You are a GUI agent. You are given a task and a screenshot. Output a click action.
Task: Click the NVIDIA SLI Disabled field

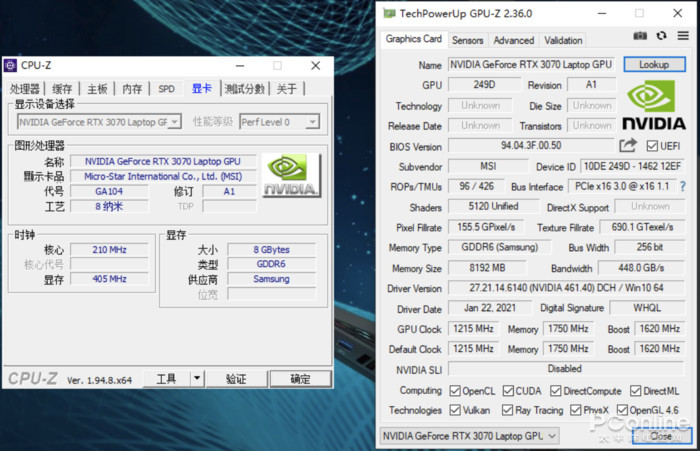566,368
